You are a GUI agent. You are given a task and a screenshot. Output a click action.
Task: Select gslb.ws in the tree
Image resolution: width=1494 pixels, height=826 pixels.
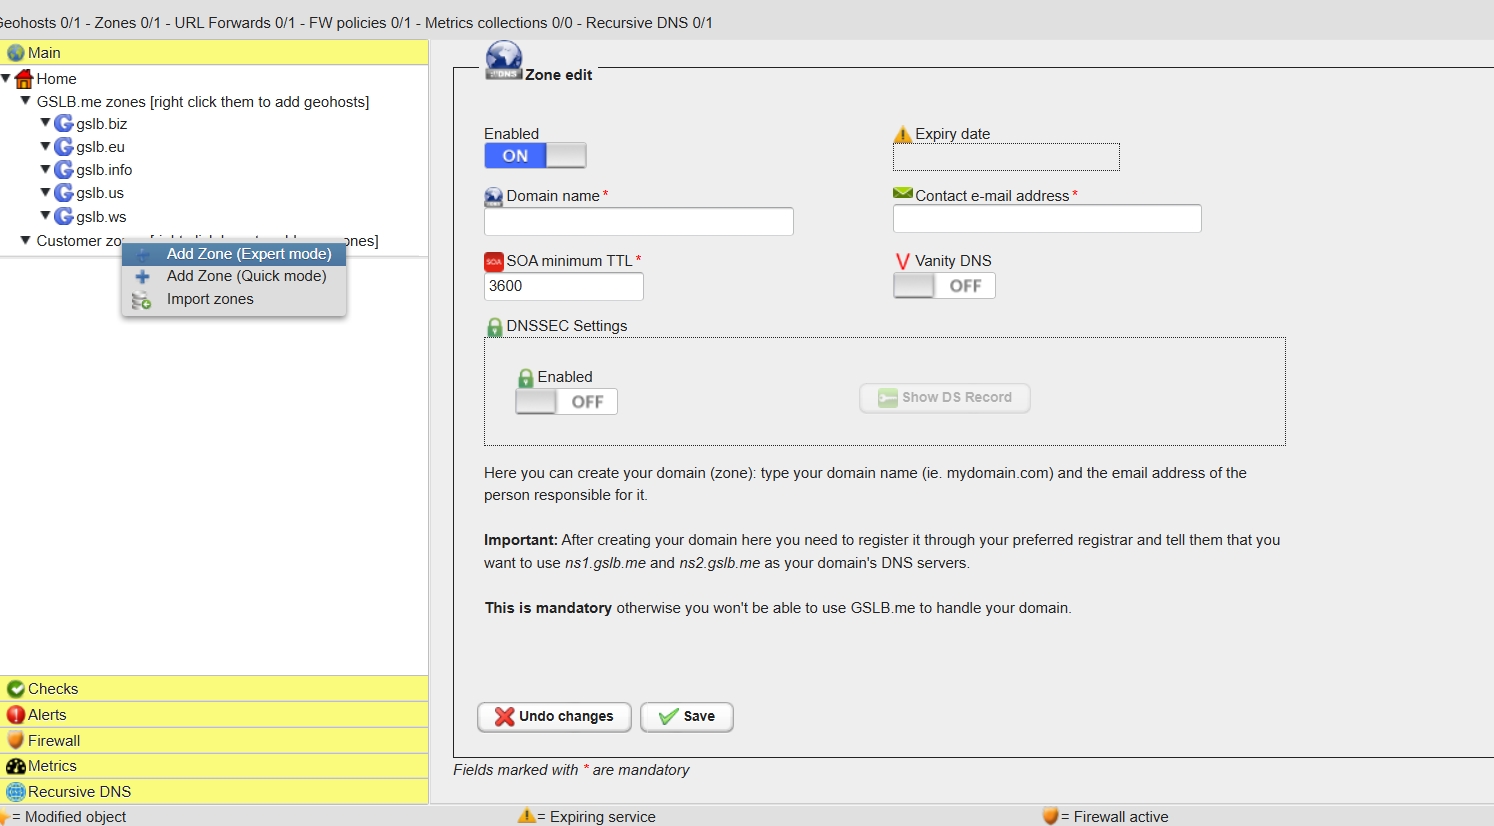[101, 217]
